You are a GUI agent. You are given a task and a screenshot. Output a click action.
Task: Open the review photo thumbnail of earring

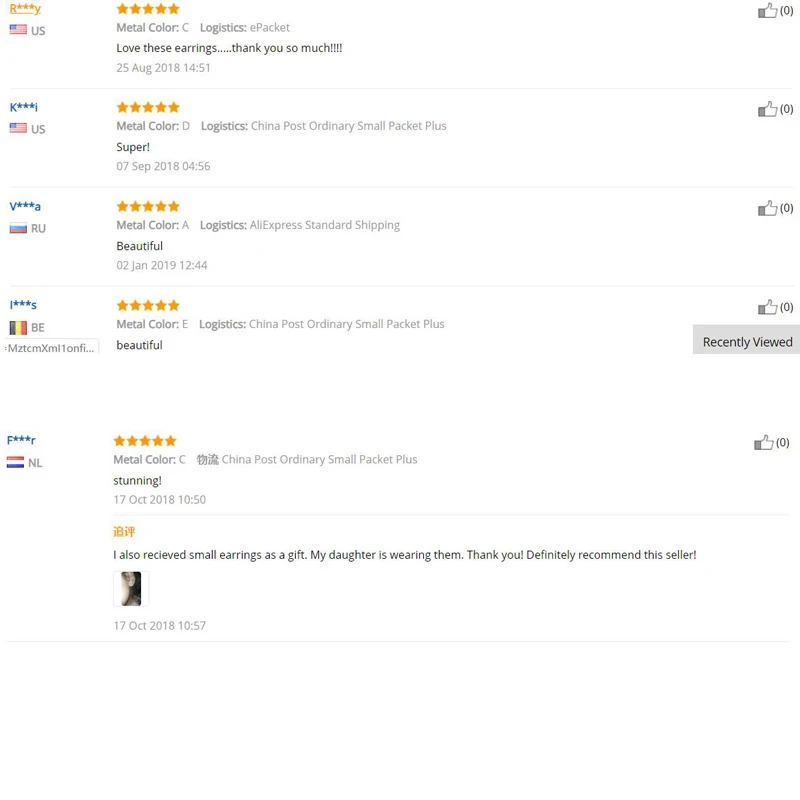click(131, 589)
